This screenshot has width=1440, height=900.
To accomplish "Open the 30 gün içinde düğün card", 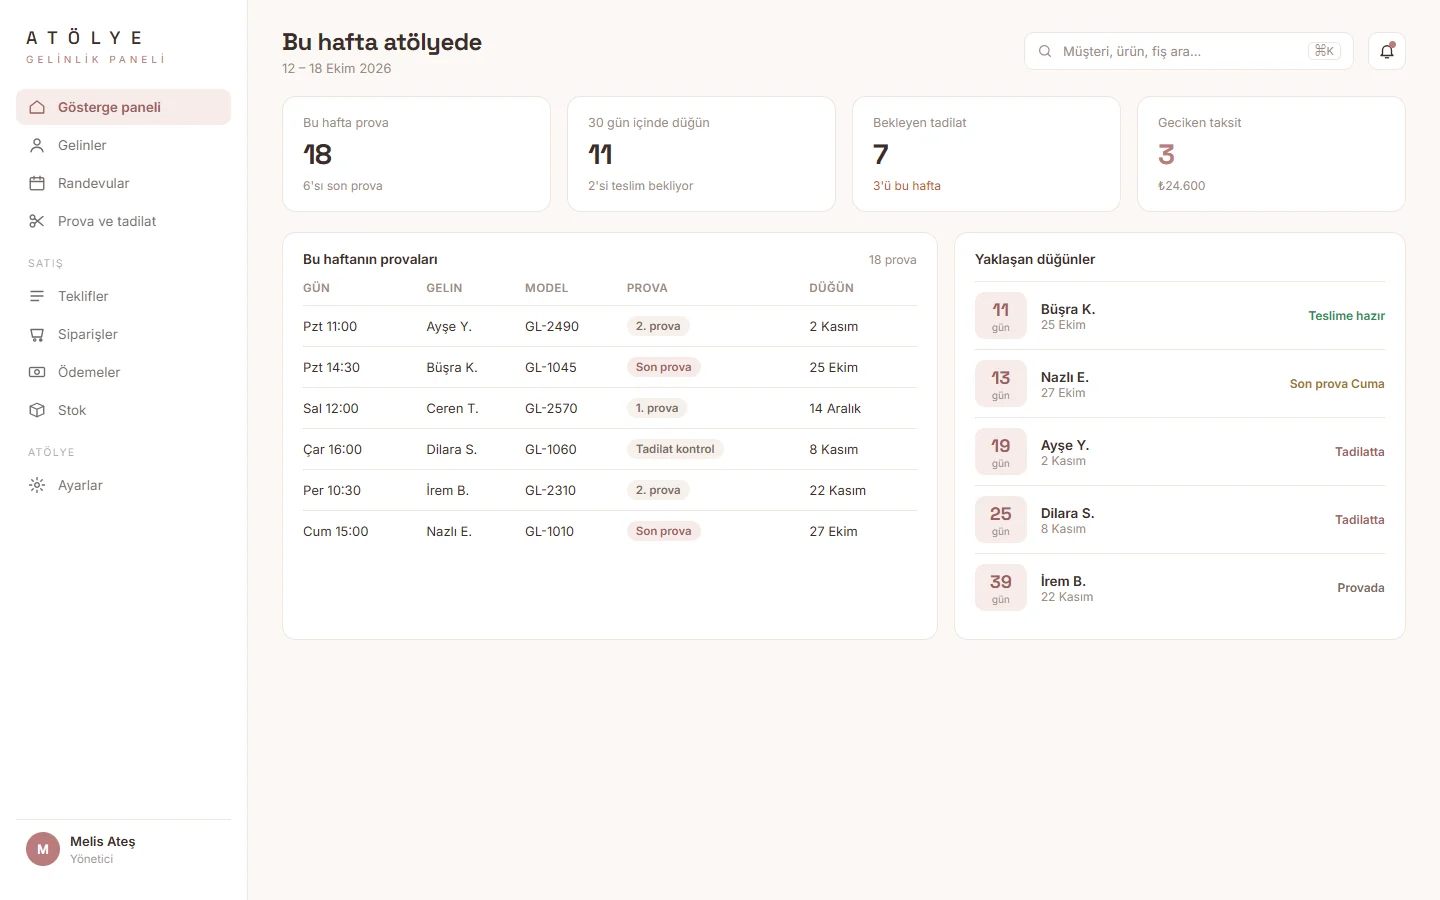I will (x=701, y=154).
